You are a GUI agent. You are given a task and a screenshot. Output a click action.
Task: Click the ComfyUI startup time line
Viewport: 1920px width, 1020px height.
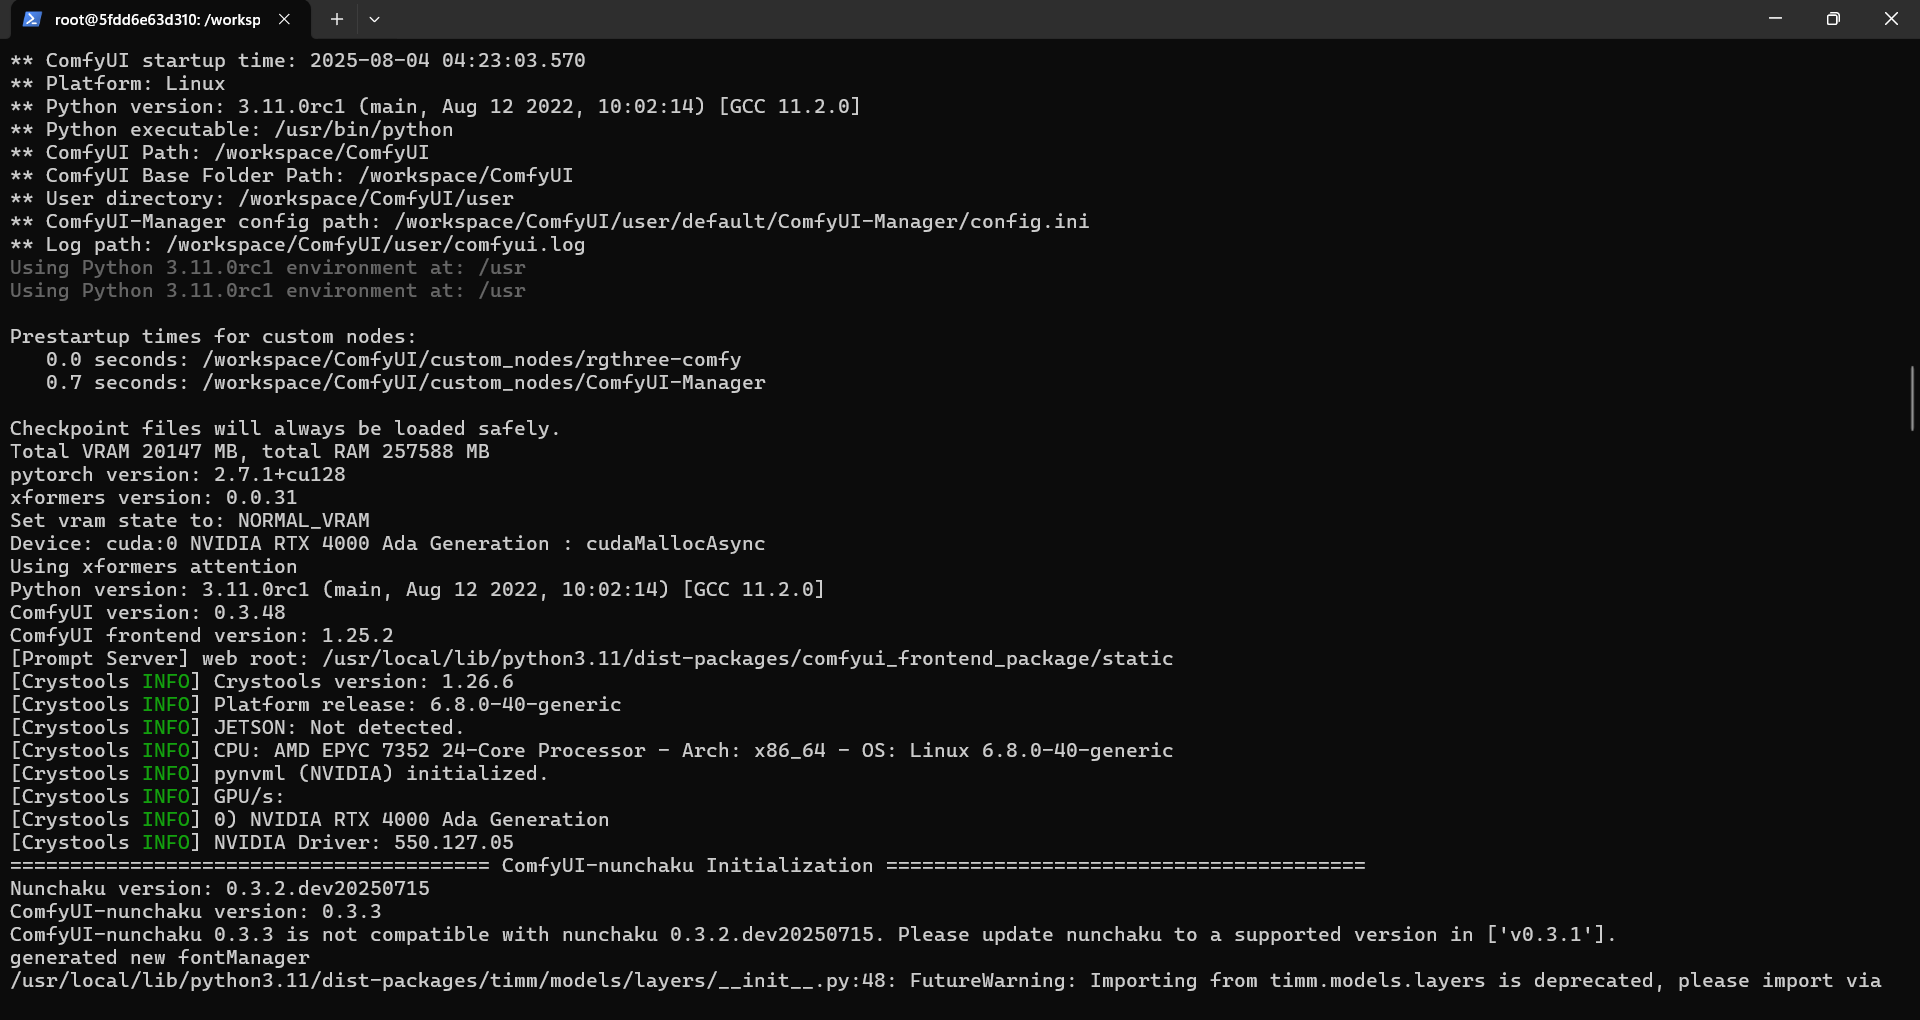click(x=297, y=60)
